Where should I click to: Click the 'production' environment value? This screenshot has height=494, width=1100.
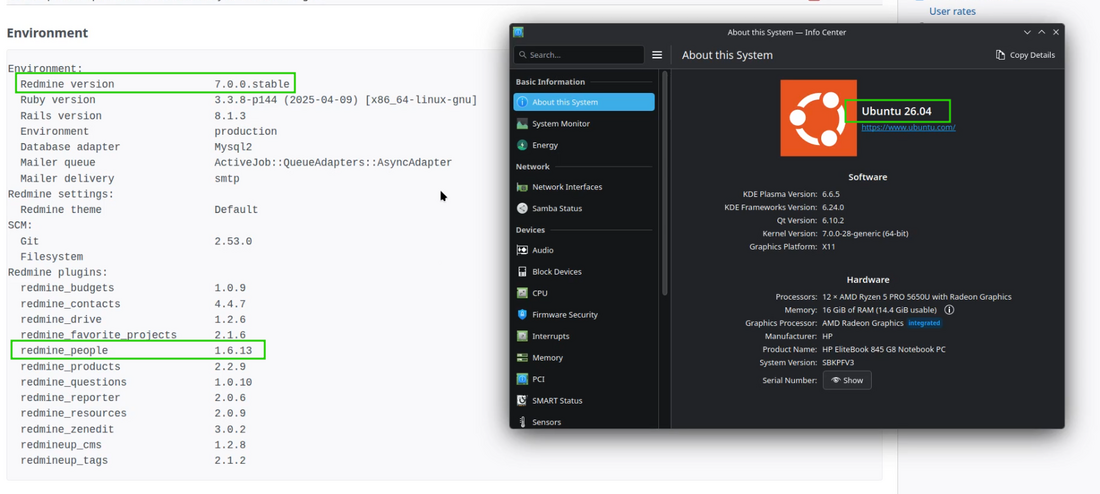click(246, 131)
